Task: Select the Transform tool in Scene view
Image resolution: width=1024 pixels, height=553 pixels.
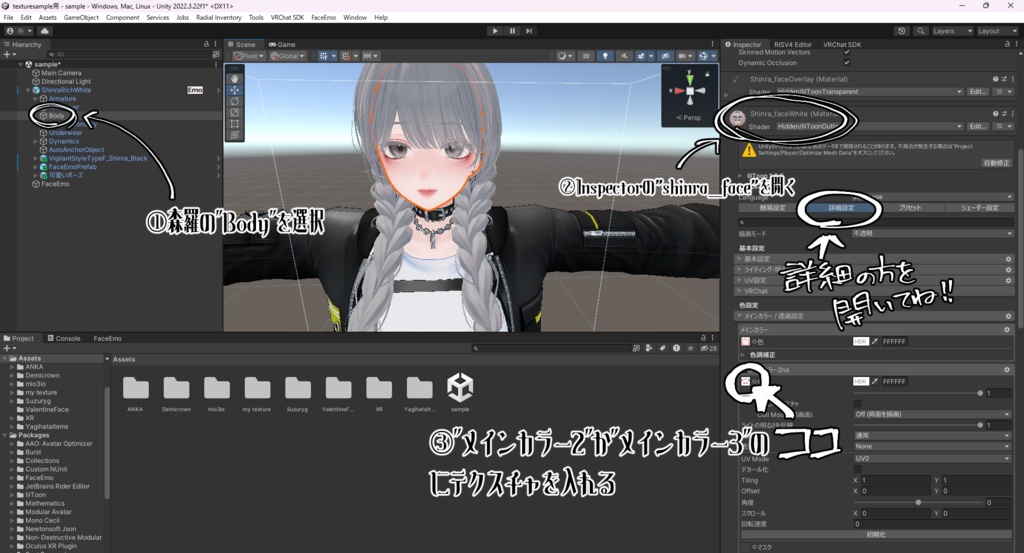Action: tap(234, 135)
